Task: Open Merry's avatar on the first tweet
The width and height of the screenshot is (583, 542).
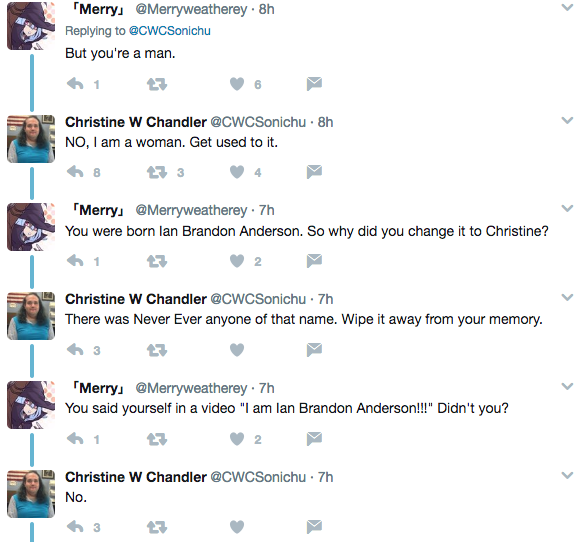Action: (x=31, y=25)
